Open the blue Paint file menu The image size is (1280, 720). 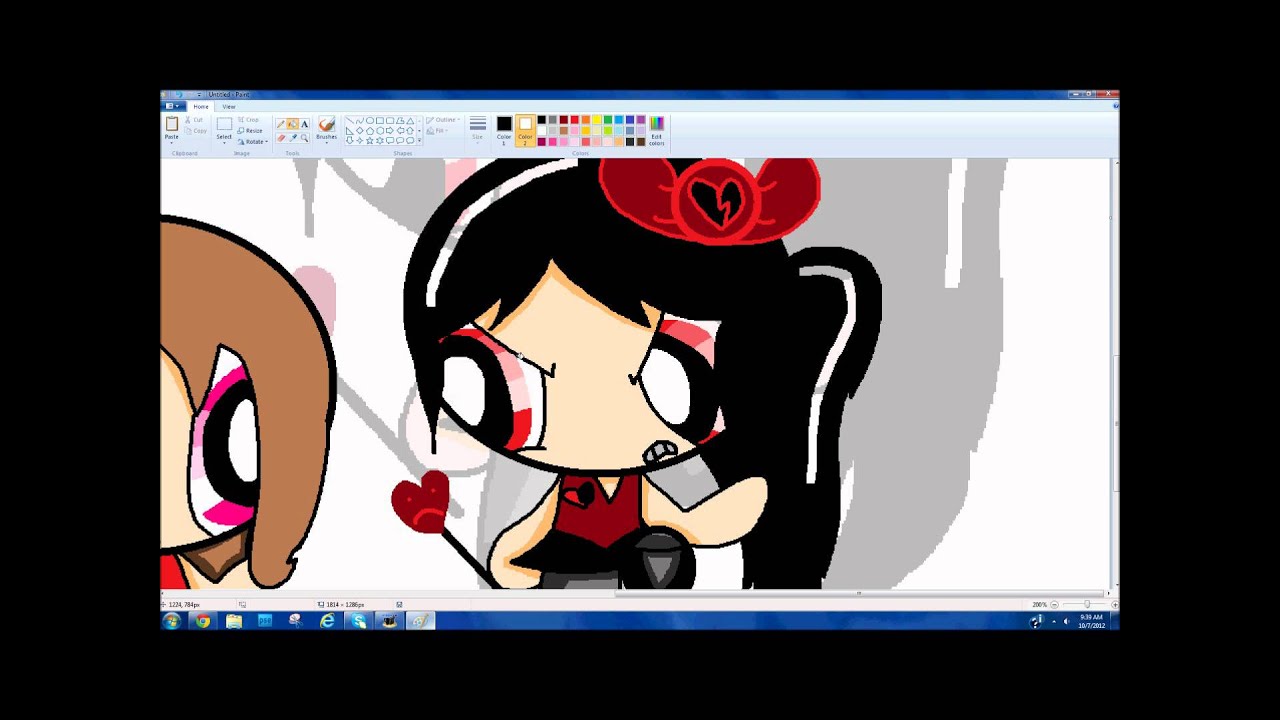click(173, 106)
